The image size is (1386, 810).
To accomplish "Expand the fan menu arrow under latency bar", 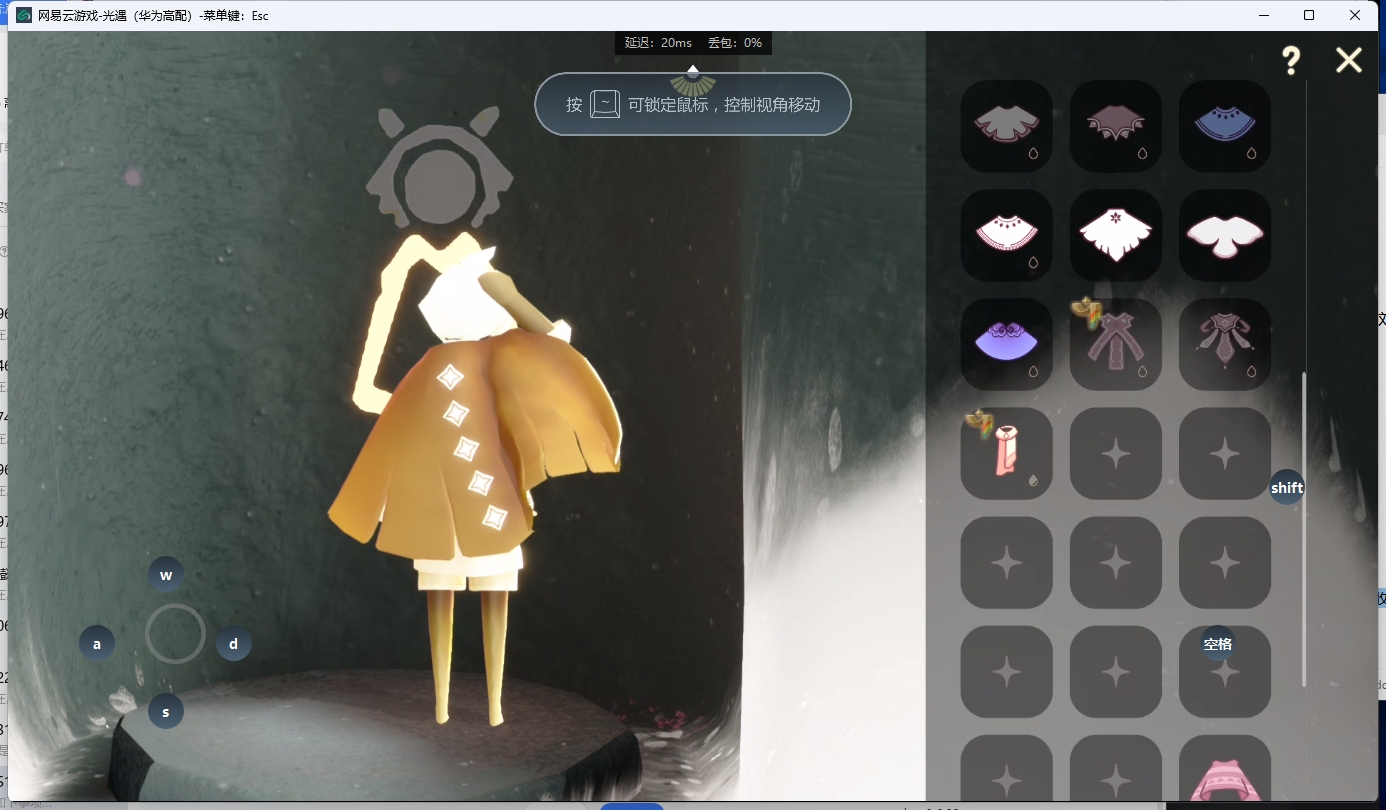I will point(693,82).
